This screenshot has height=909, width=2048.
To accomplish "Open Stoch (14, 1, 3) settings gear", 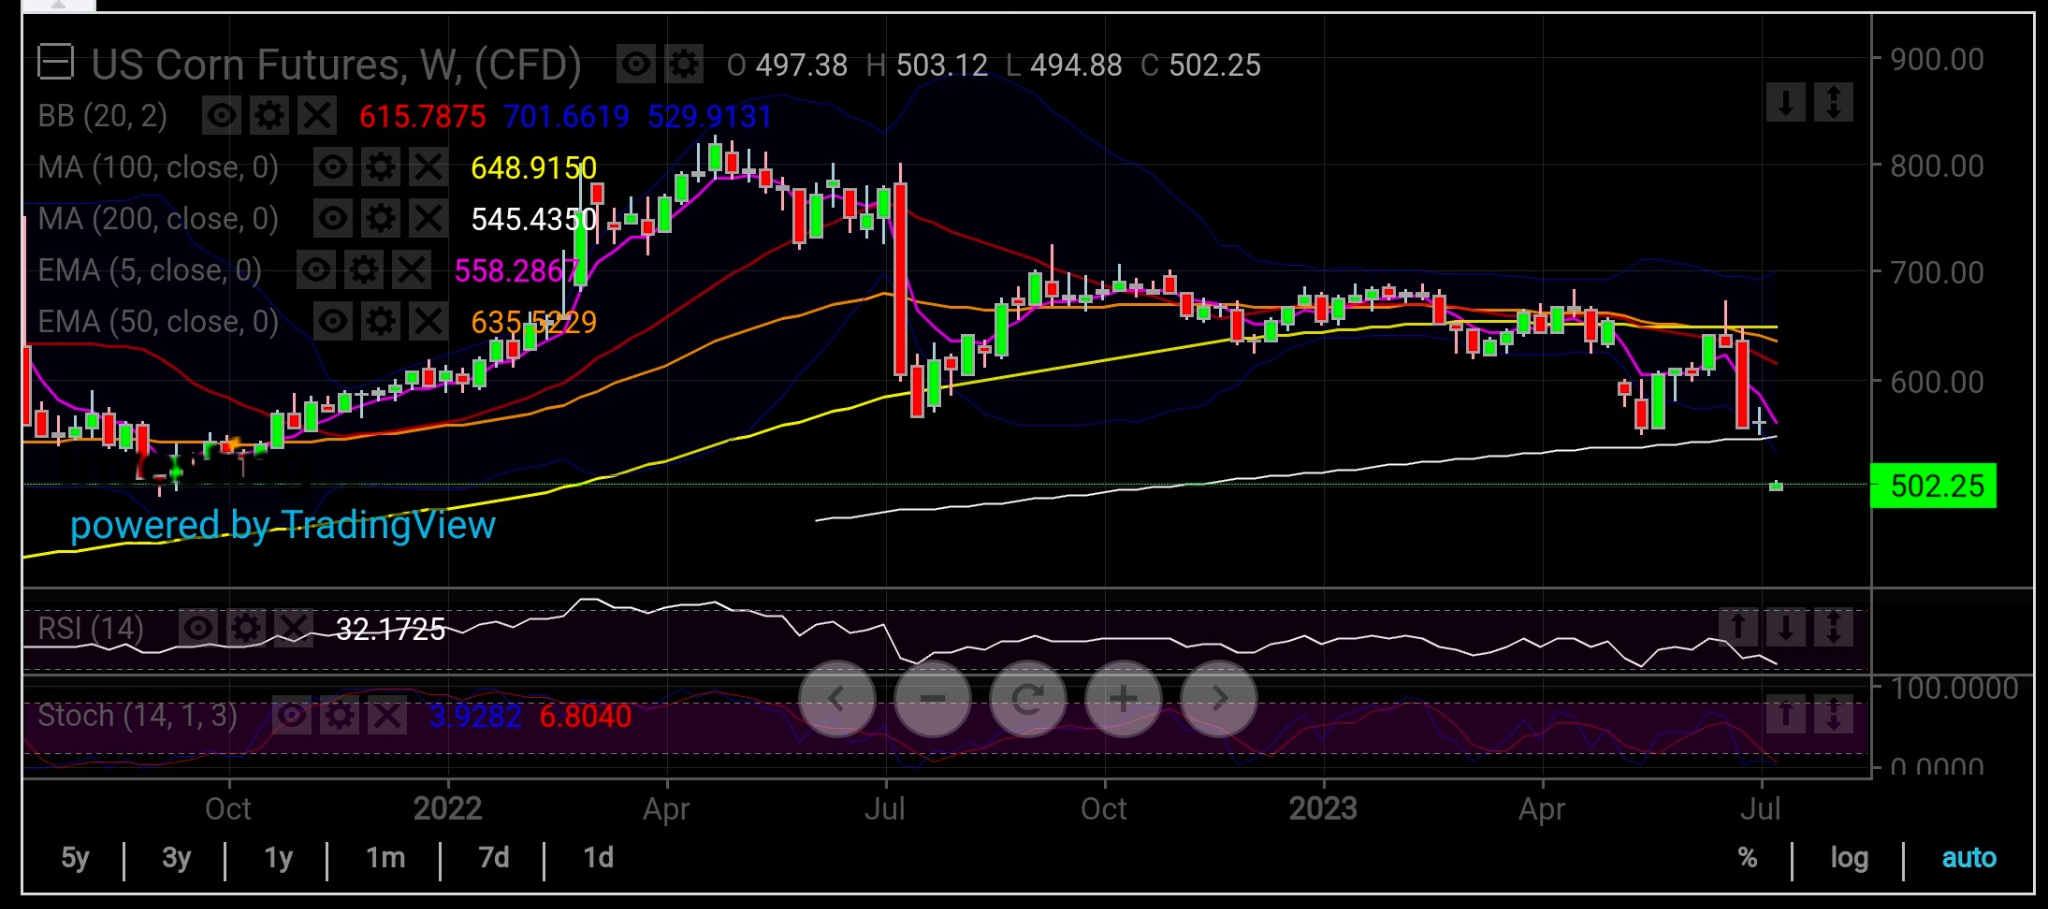I will click(339, 715).
